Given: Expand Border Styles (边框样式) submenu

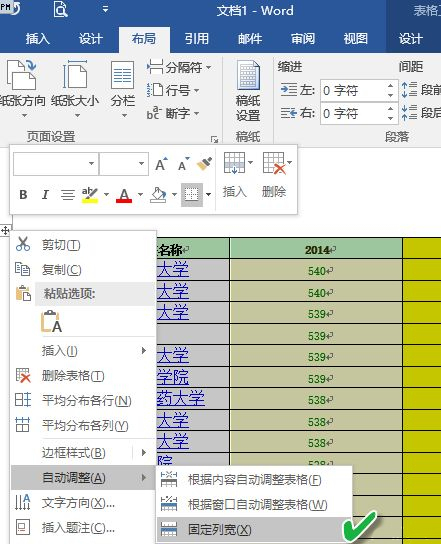Looking at the screenshot, I should tap(83, 453).
